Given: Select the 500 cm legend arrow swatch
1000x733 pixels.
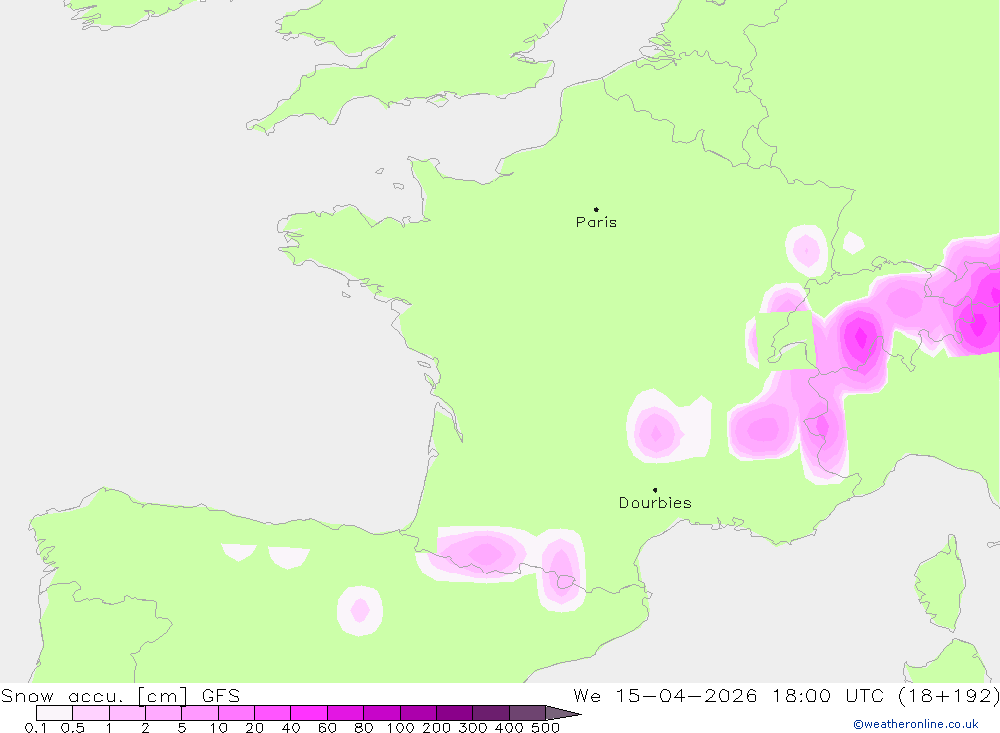Looking at the screenshot, I should tap(564, 713).
